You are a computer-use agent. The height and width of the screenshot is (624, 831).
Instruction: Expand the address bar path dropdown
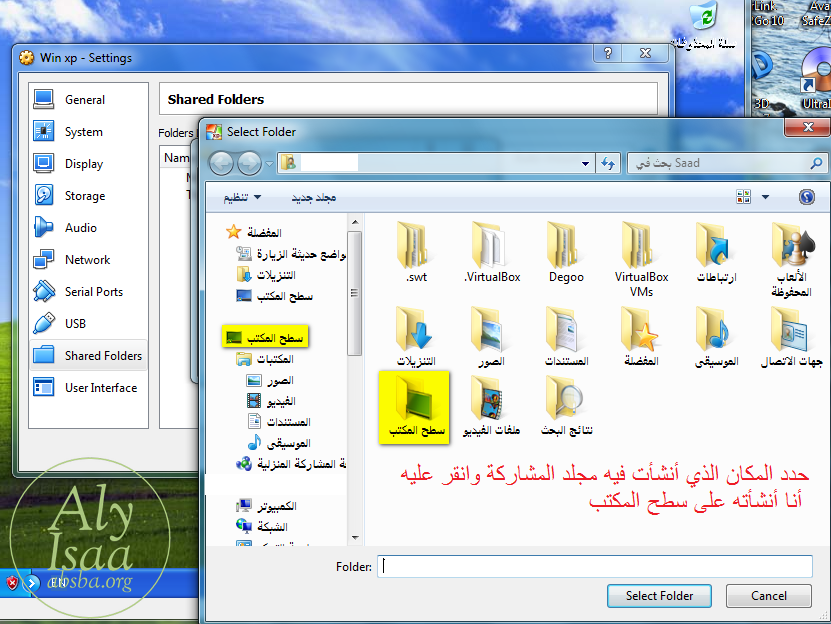[x=586, y=163]
